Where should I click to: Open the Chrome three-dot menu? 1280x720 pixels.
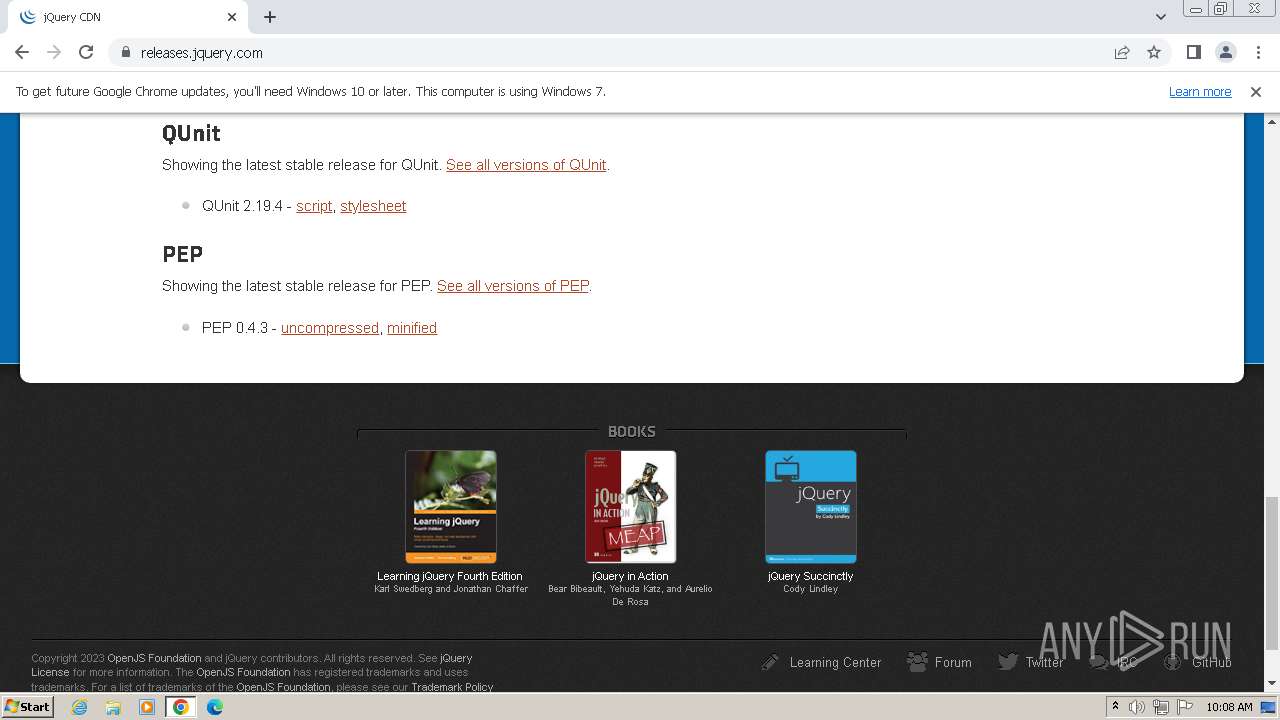coord(1258,52)
